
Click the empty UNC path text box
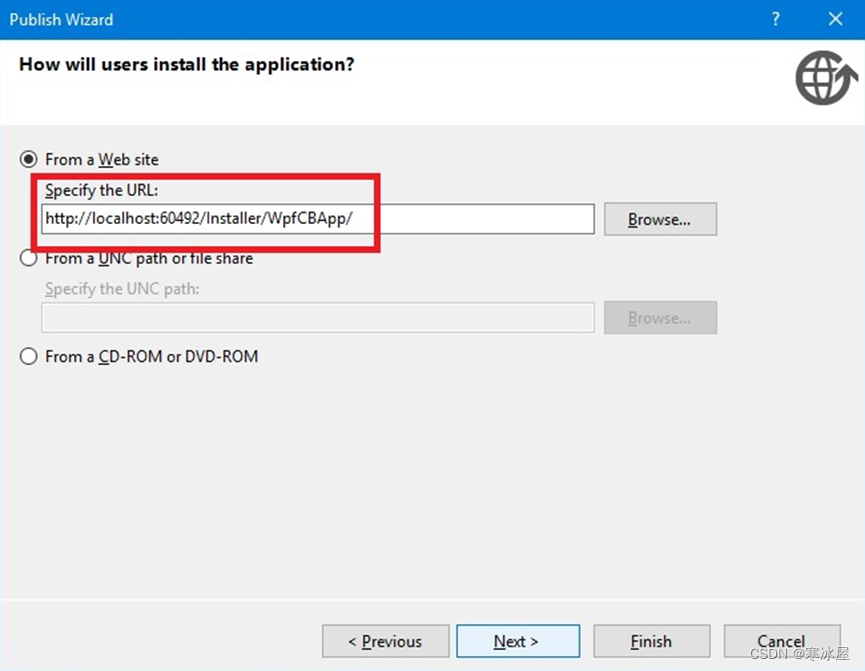click(x=317, y=317)
